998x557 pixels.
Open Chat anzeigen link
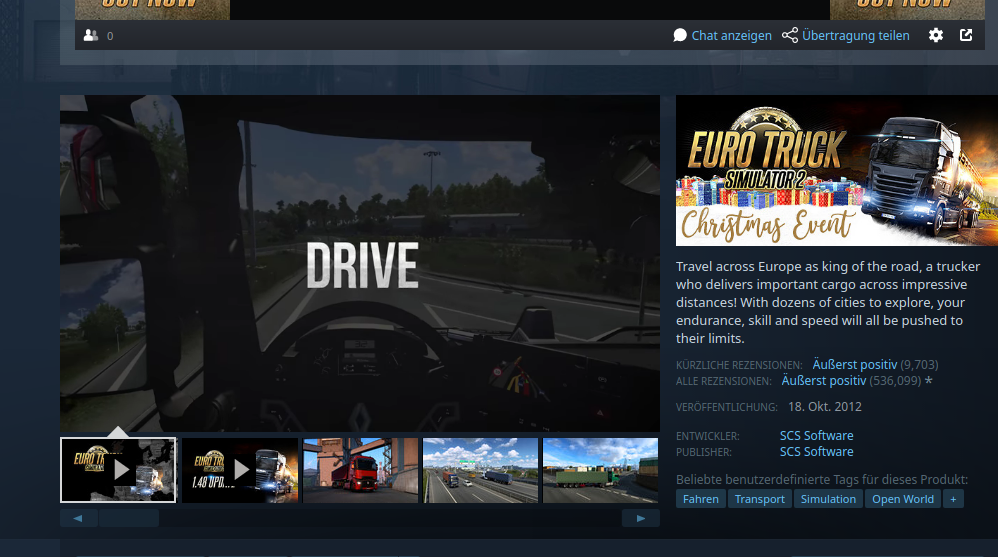tap(731, 36)
